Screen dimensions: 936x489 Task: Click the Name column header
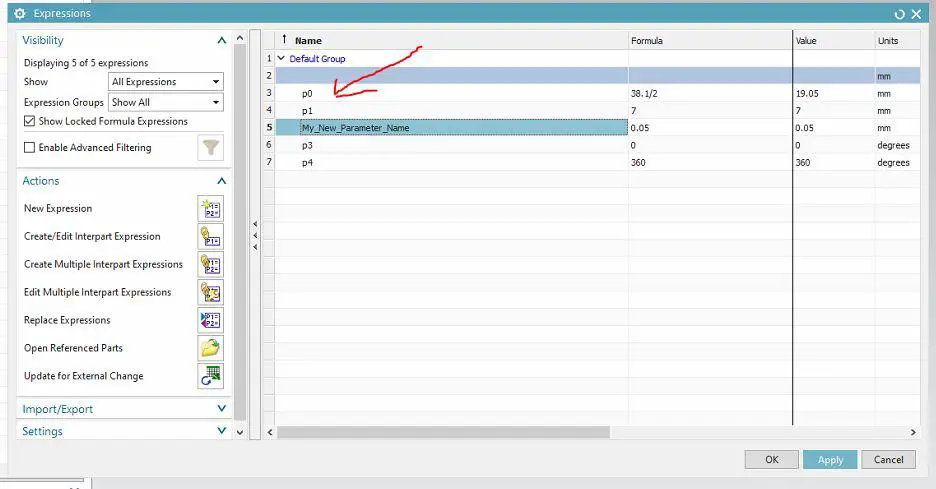point(451,41)
